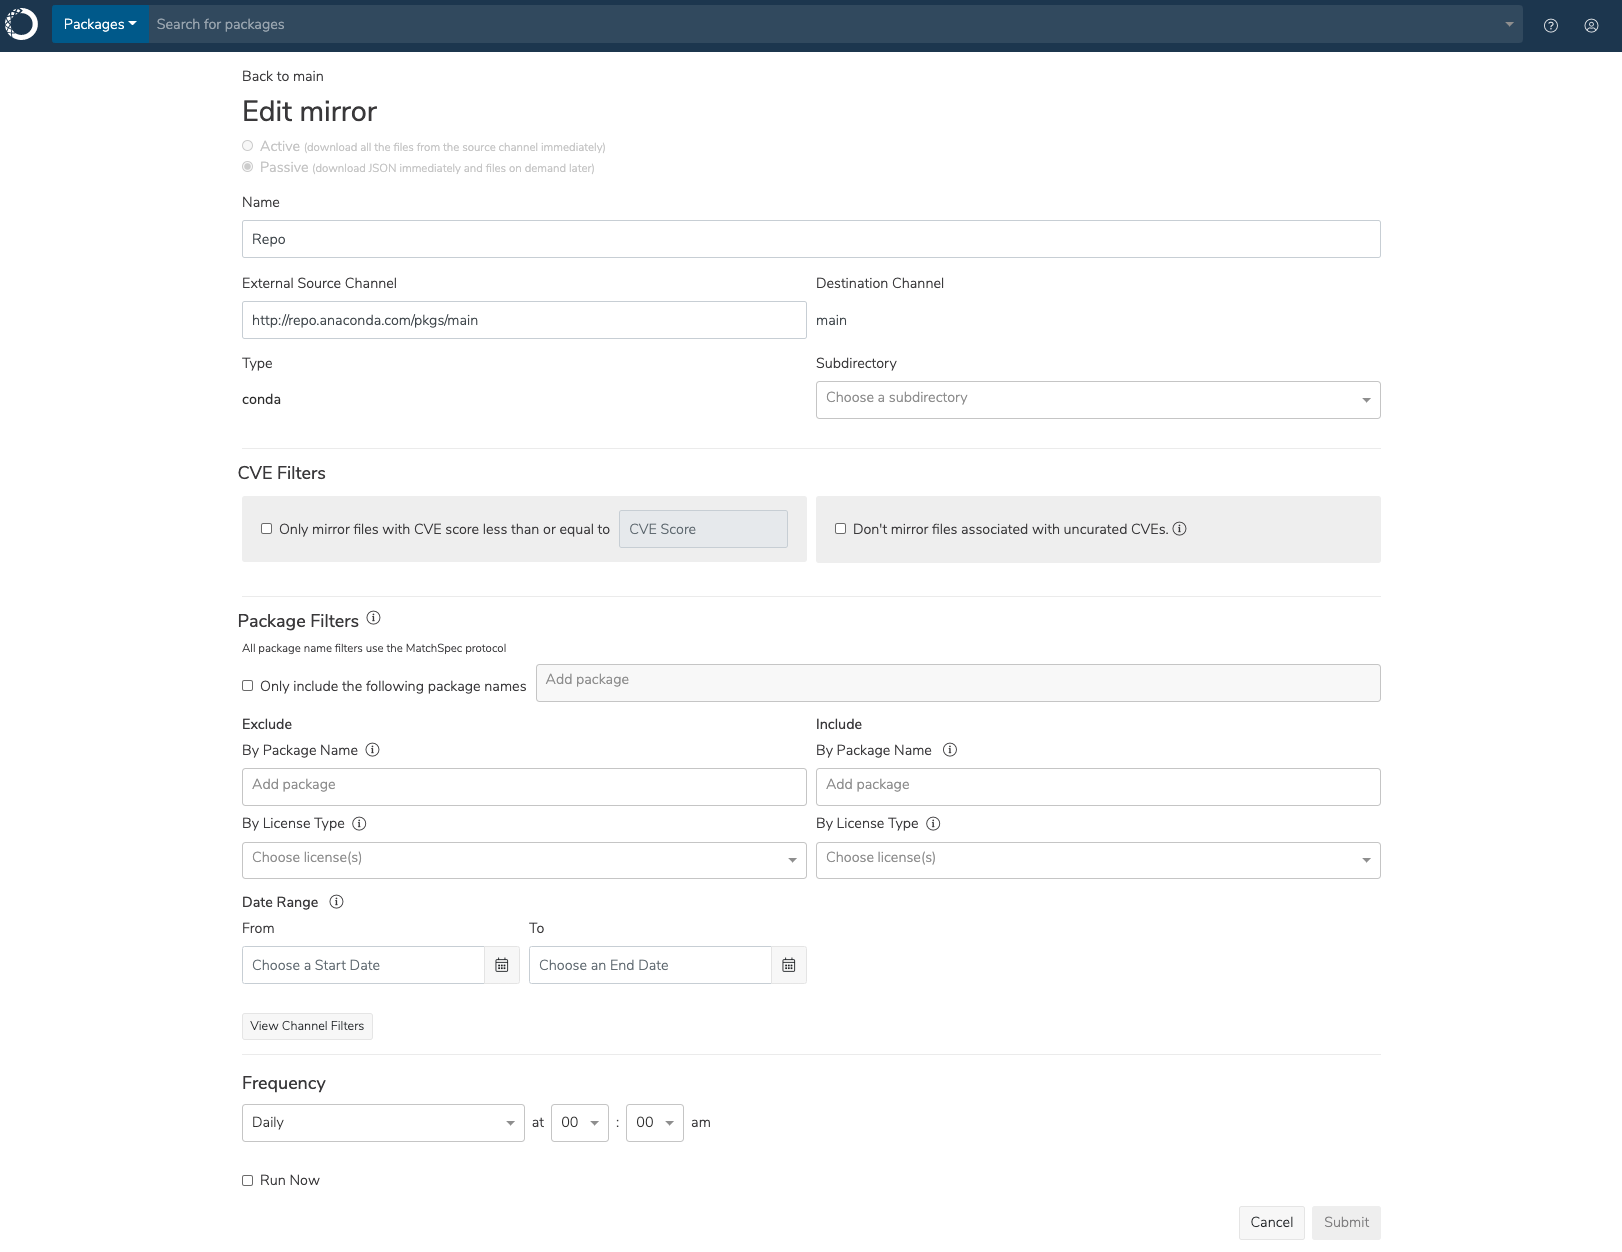1622x1252 pixels.
Task: Show info for uncurated CVEs option
Action: pyautogui.click(x=1180, y=529)
